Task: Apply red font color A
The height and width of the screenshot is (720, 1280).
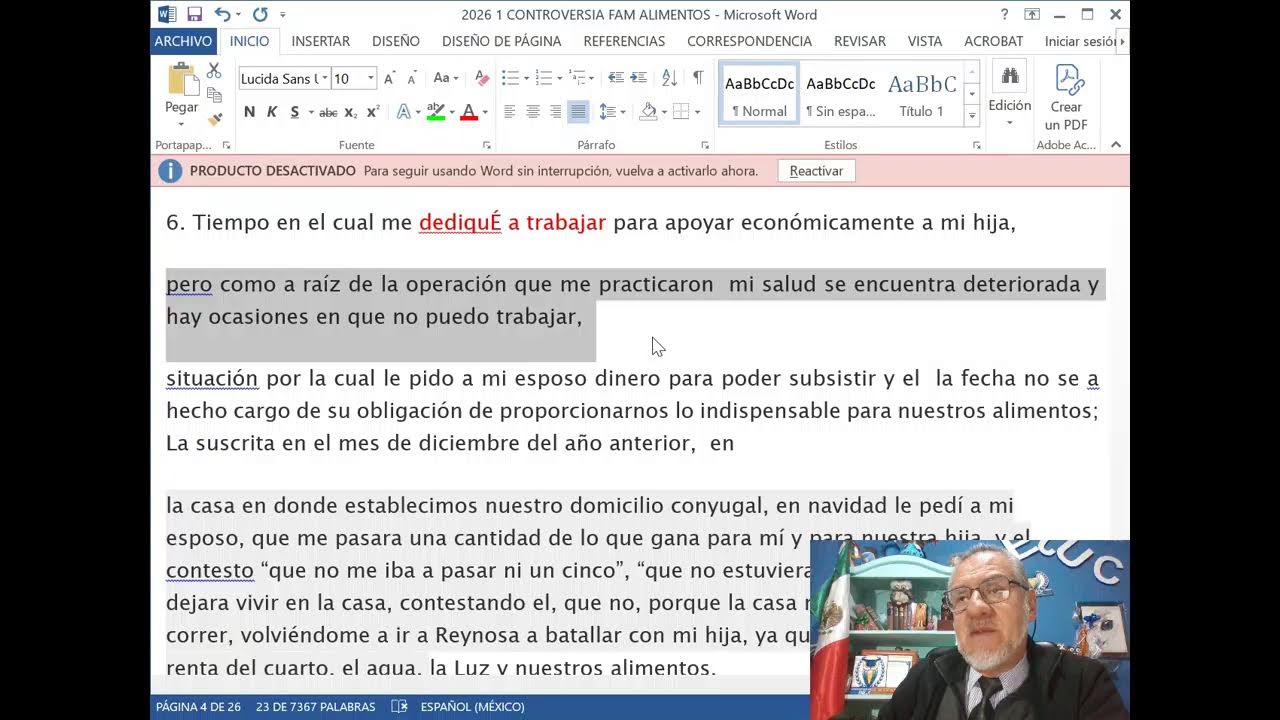Action: point(468,112)
